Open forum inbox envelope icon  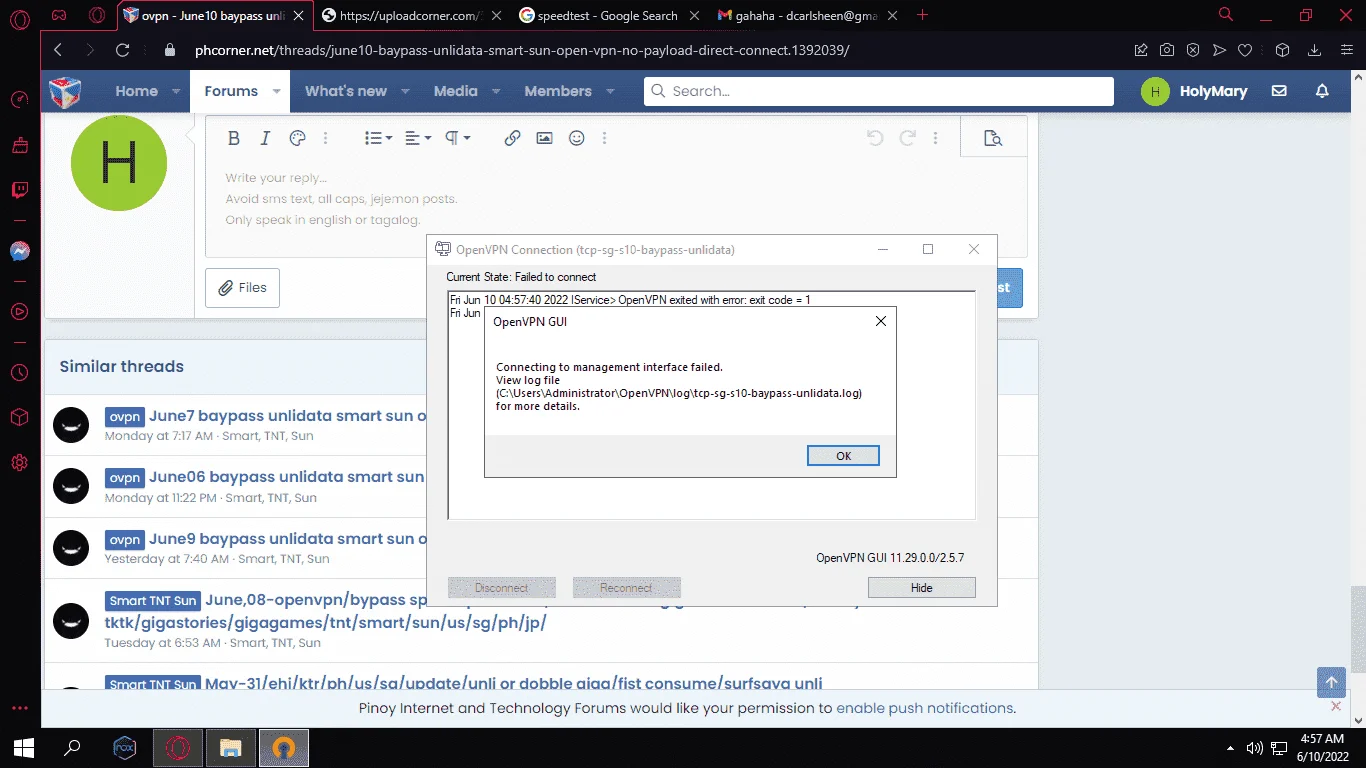[1279, 91]
